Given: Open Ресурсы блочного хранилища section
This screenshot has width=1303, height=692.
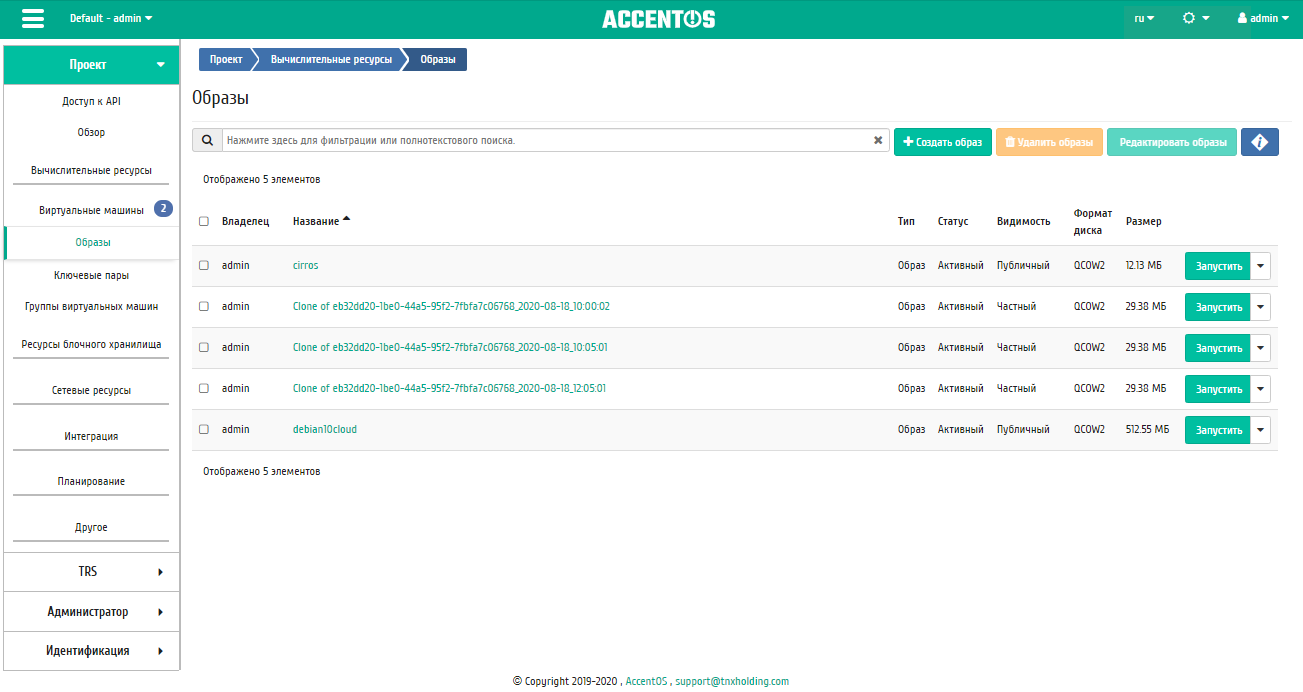Looking at the screenshot, I should pyautogui.click(x=91, y=344).
